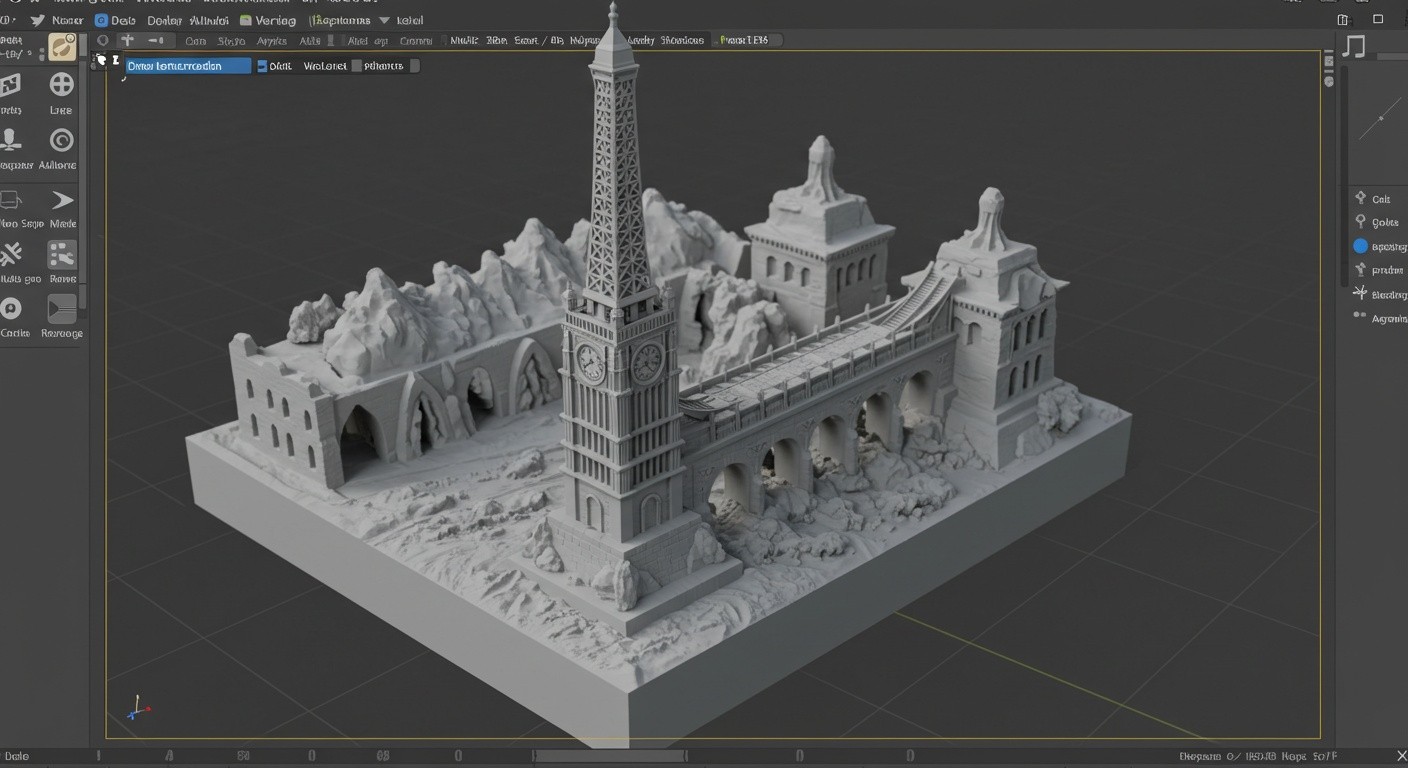This screenshot has width=1408, height=768.
Task: Open the blue highlighted mode dropdown field
Action: (x=187, y=66)
